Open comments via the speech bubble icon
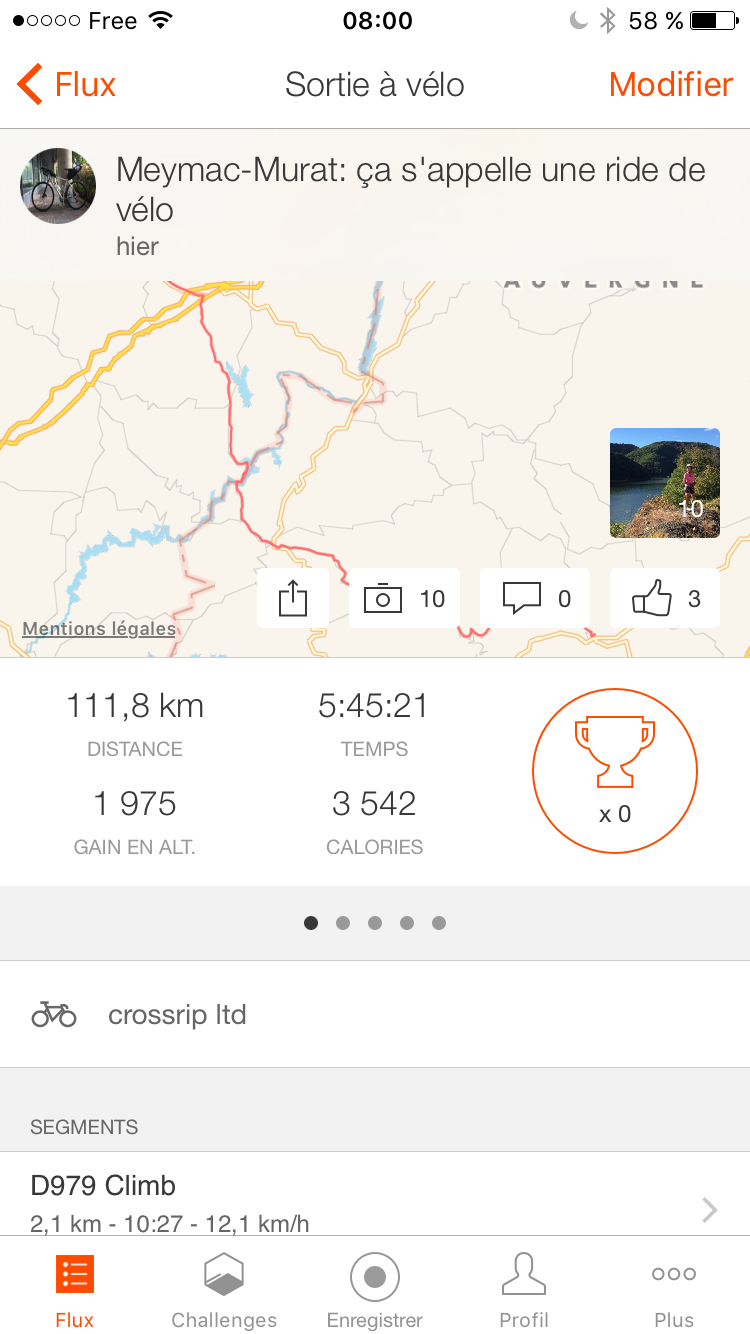Image resolution: width=750 pixels, height=1334 pixels. click(522, 599)
